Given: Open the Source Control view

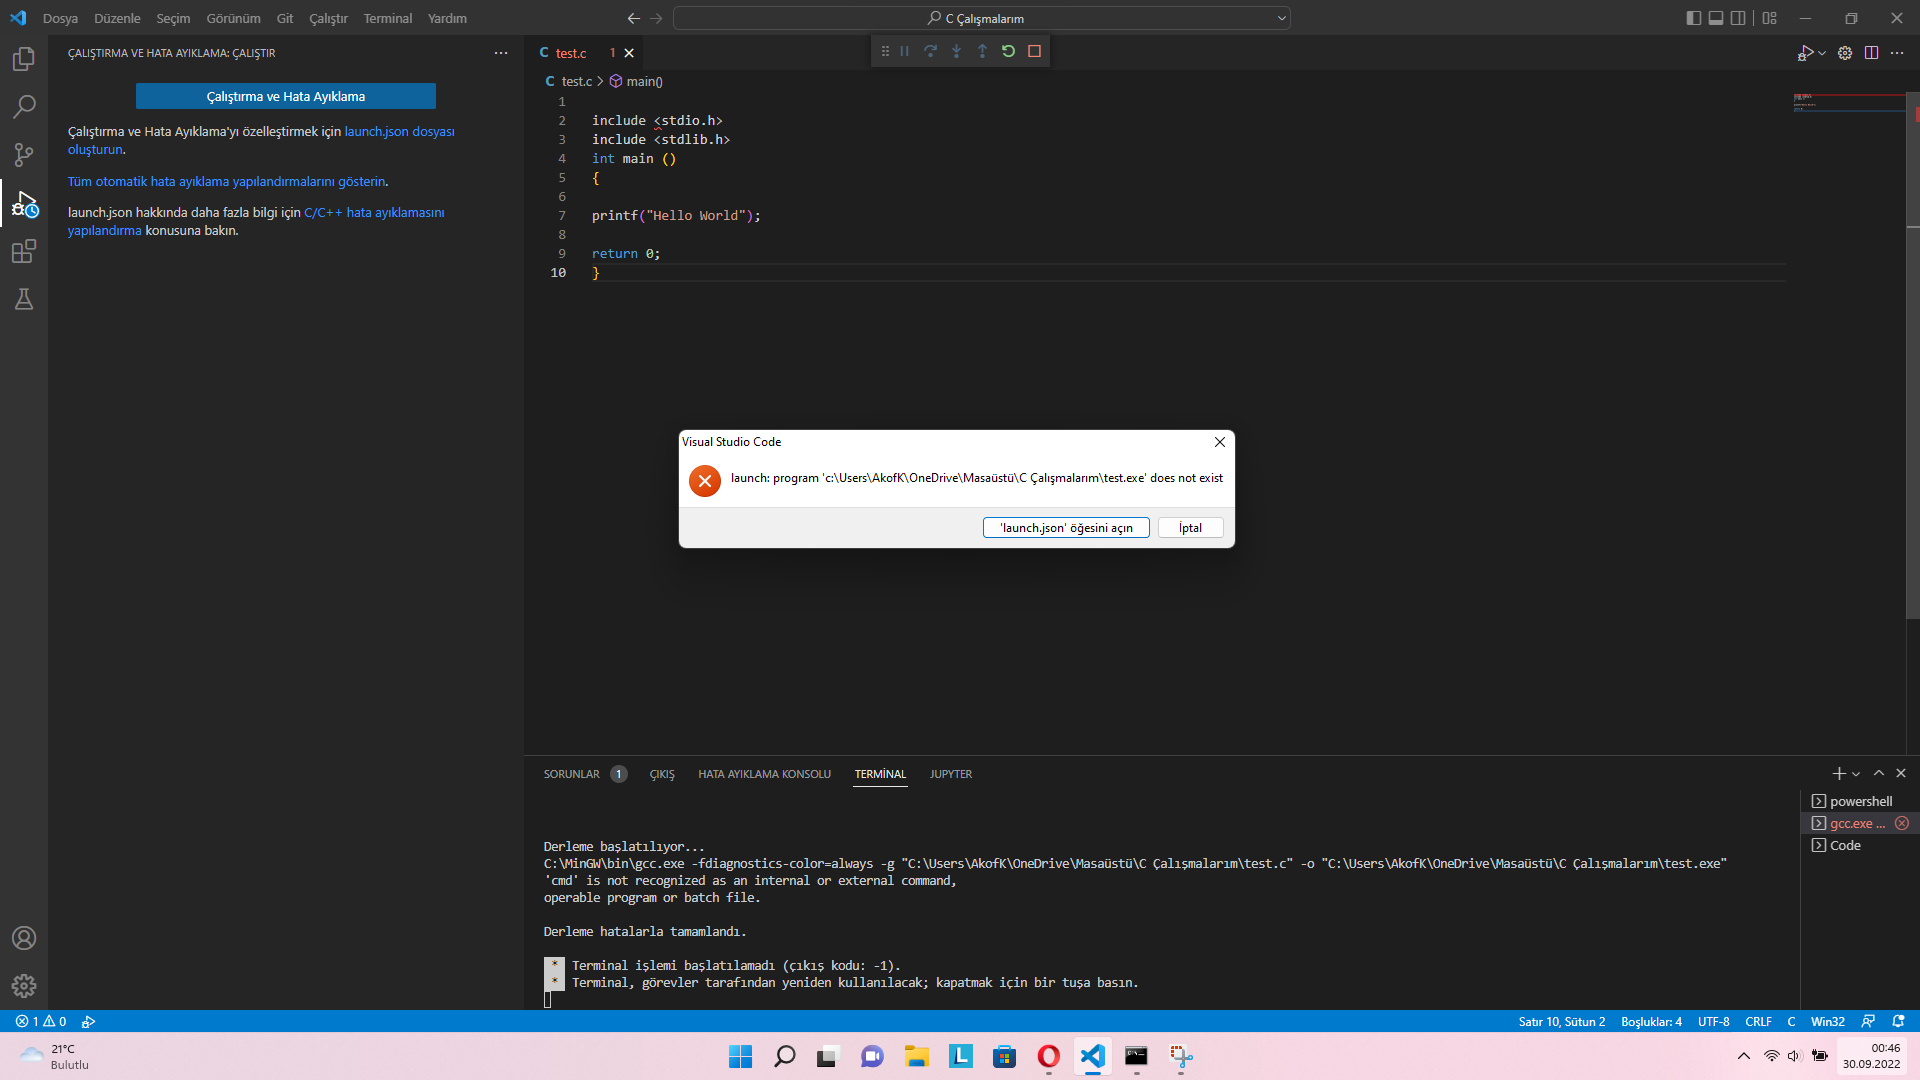Looking at the screenshot, I should 24,155.
